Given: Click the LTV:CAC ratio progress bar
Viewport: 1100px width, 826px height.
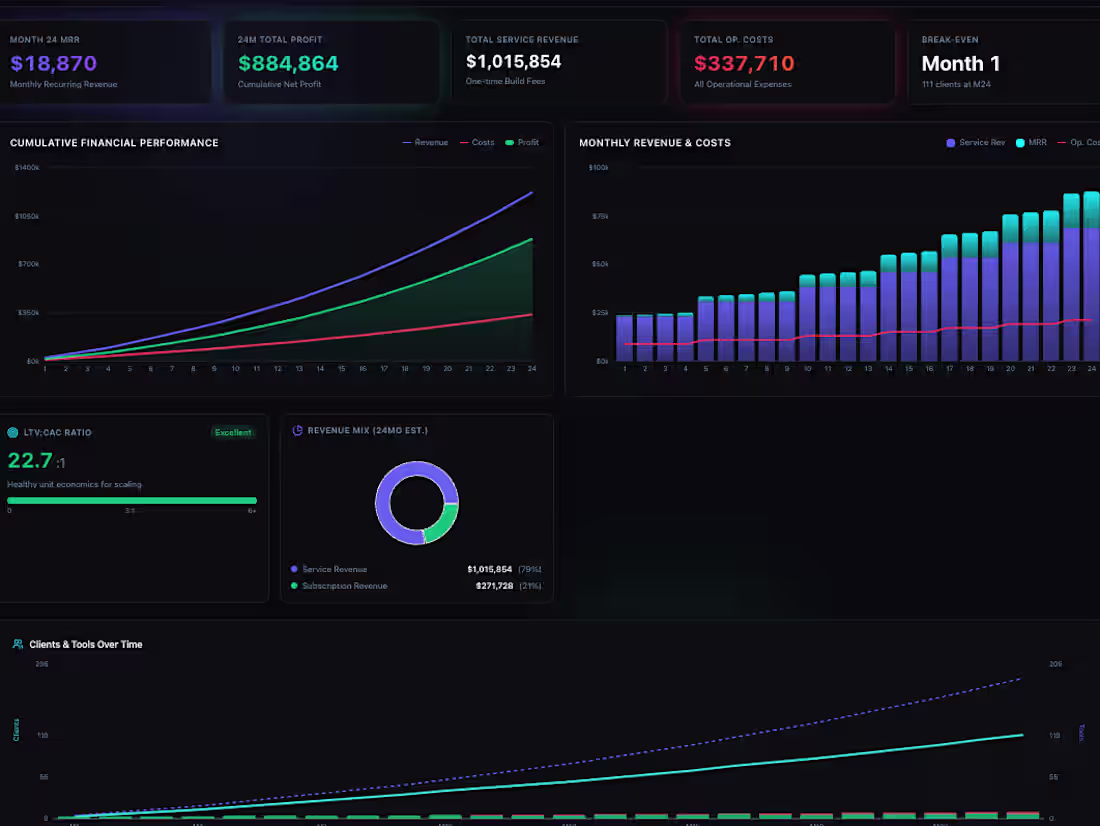Looking at the screenshot, I should pyautogui.click(x=133, y=500).
